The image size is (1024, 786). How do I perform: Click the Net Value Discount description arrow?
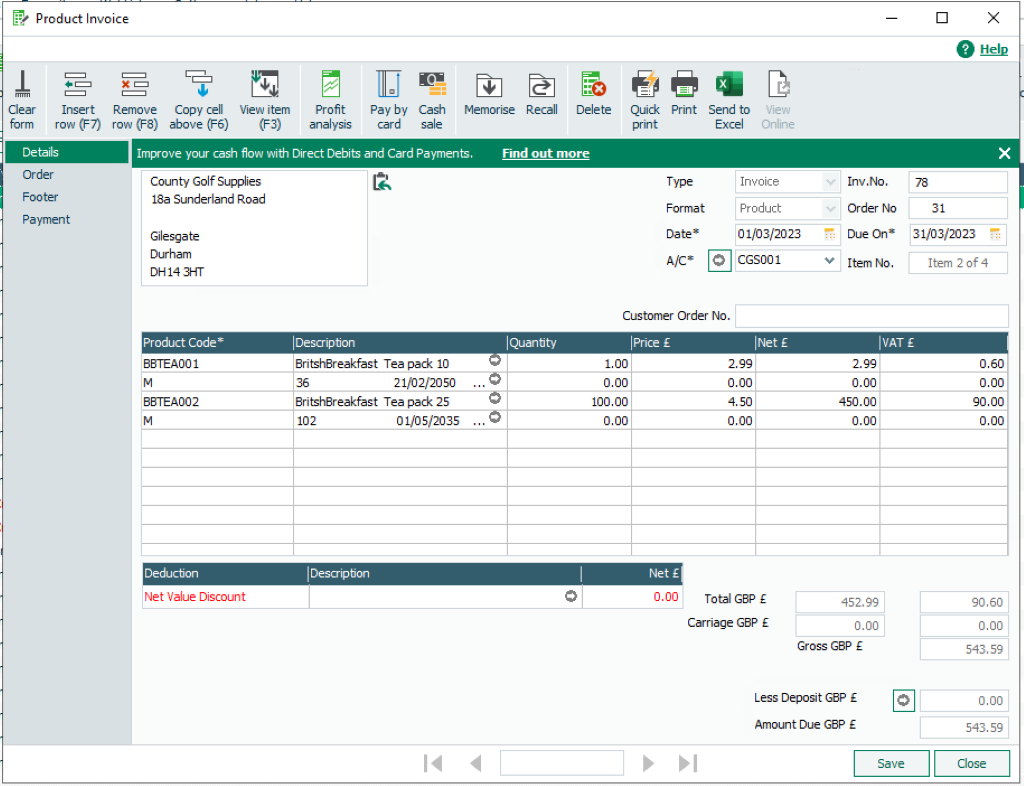(571, 596)
